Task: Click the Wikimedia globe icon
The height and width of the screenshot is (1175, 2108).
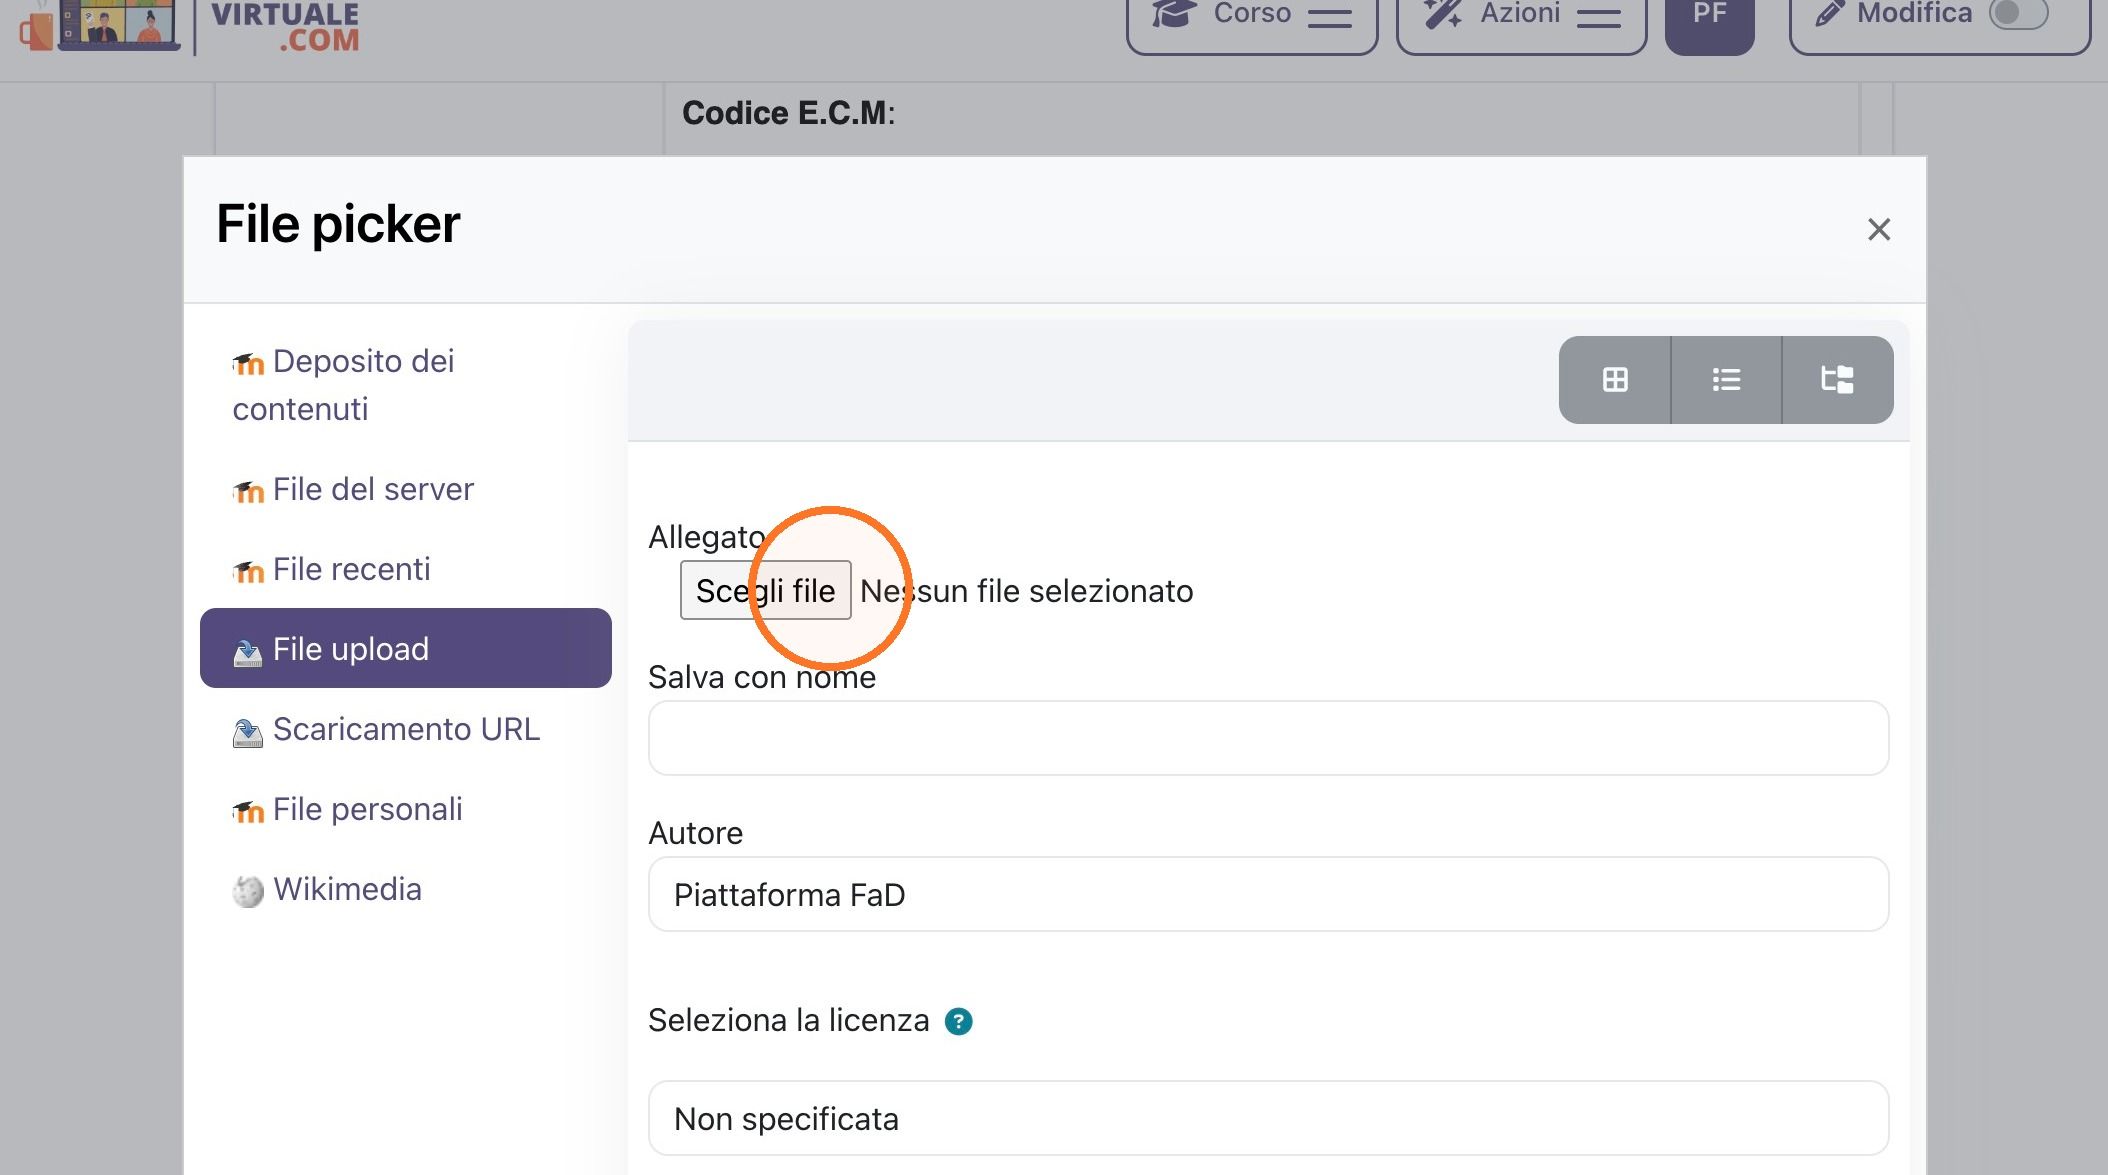Action: 248,890
